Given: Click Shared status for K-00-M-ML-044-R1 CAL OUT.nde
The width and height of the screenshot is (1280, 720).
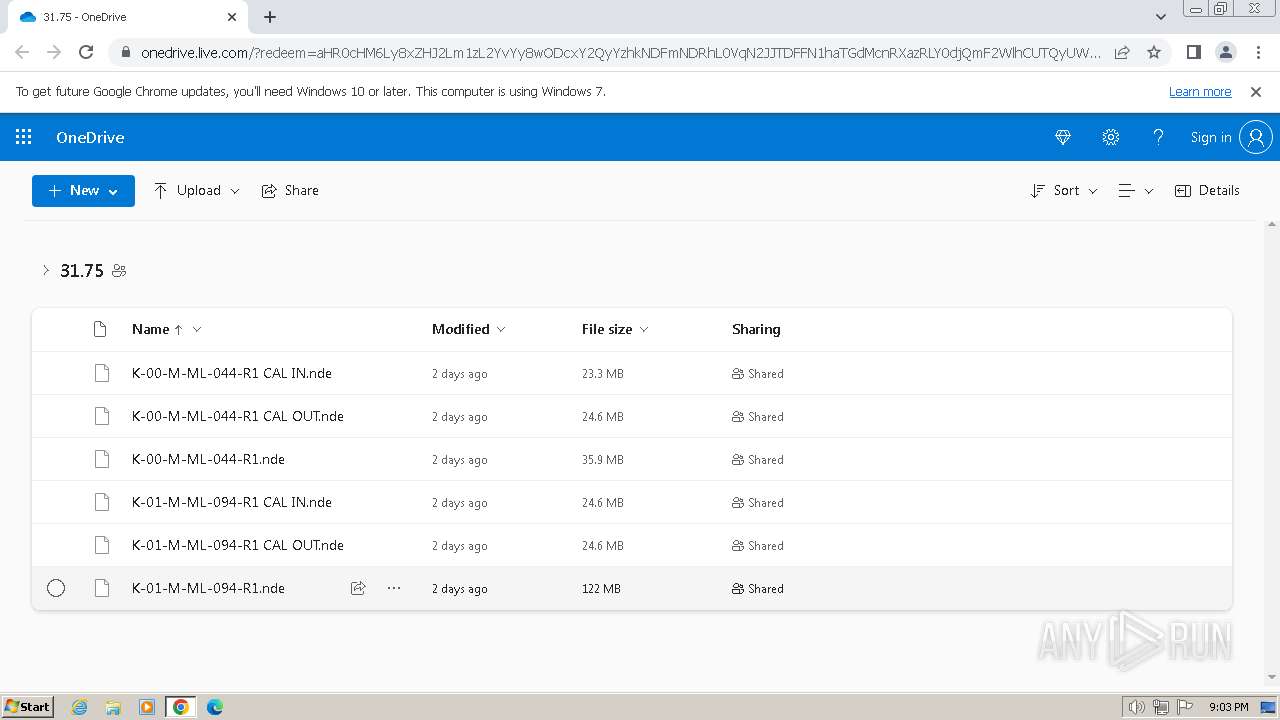Looking at the screenshot, I should [x=758, y=417].
